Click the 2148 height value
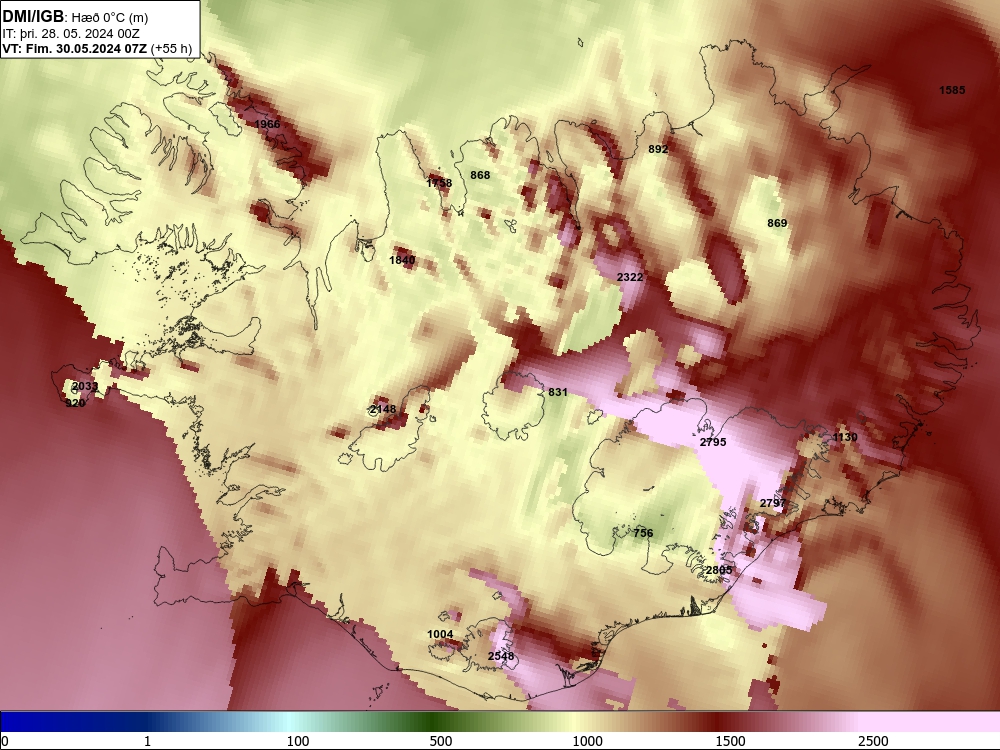The image size is (1000, 750). (x=383, y=409)
